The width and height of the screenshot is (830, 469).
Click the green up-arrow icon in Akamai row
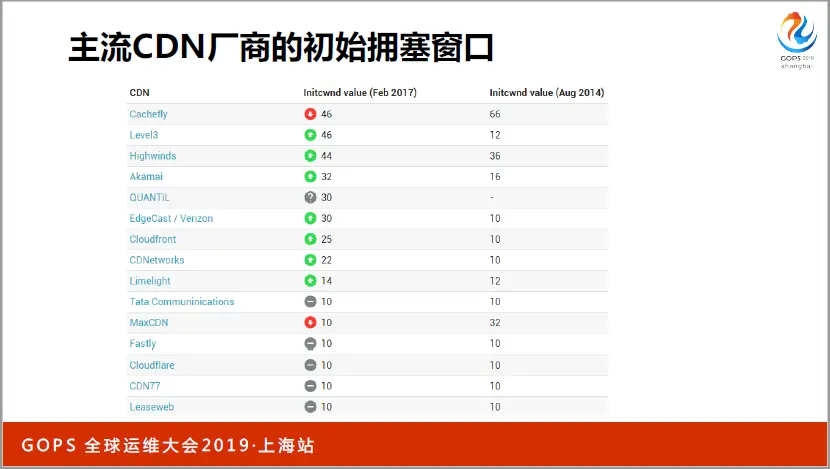pyautogui.click(x=310, y=176)
